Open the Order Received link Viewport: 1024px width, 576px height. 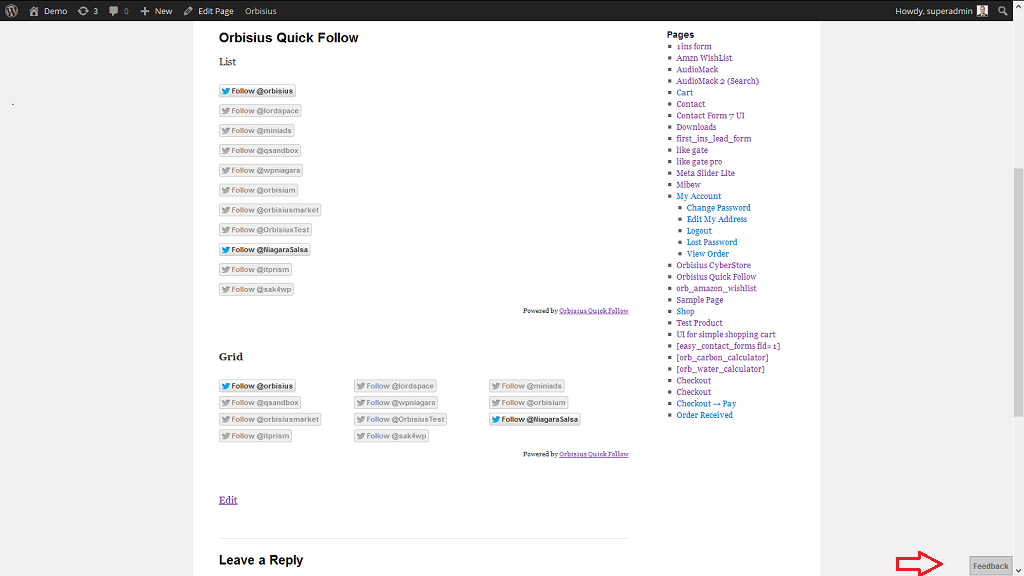pyautogui.click(x=704, y=415)
